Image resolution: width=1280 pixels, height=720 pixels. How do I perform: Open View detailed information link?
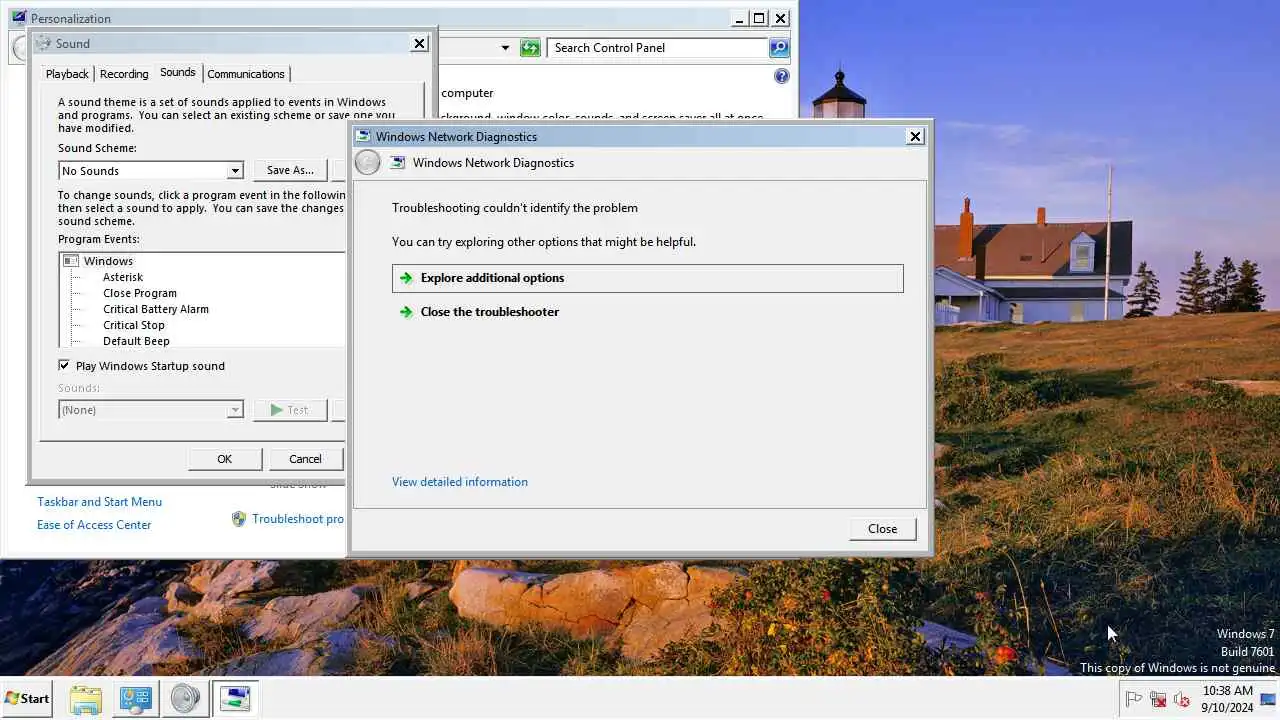[460, 482]
